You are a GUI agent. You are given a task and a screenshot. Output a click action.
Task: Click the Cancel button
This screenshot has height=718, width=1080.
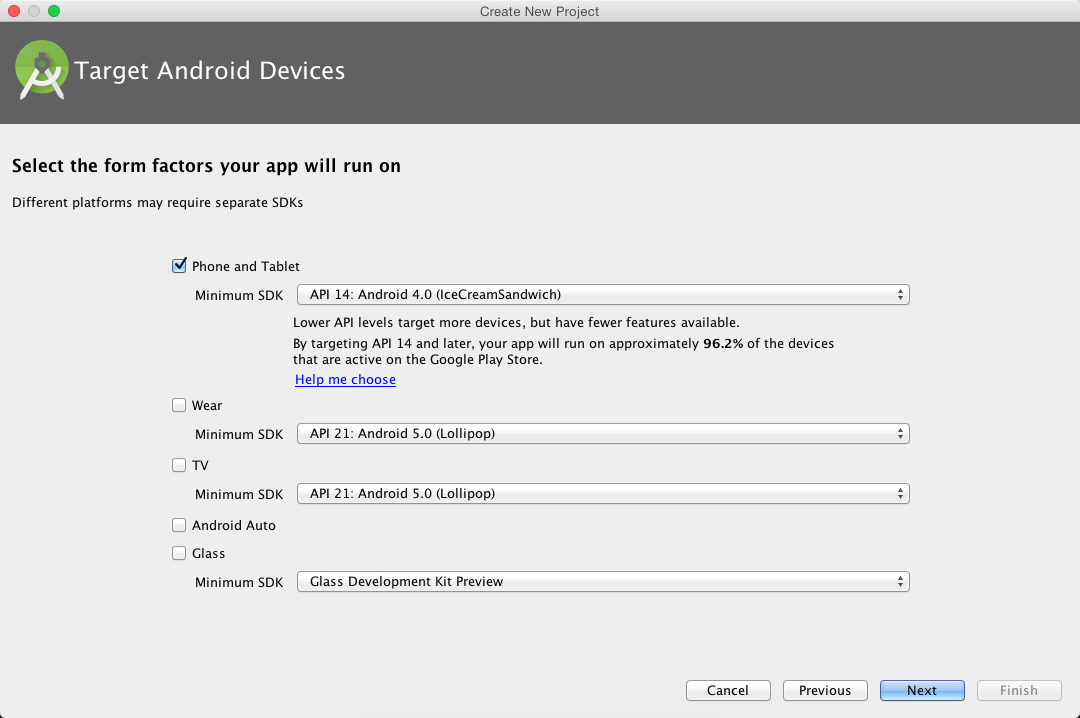coord(728,690)
